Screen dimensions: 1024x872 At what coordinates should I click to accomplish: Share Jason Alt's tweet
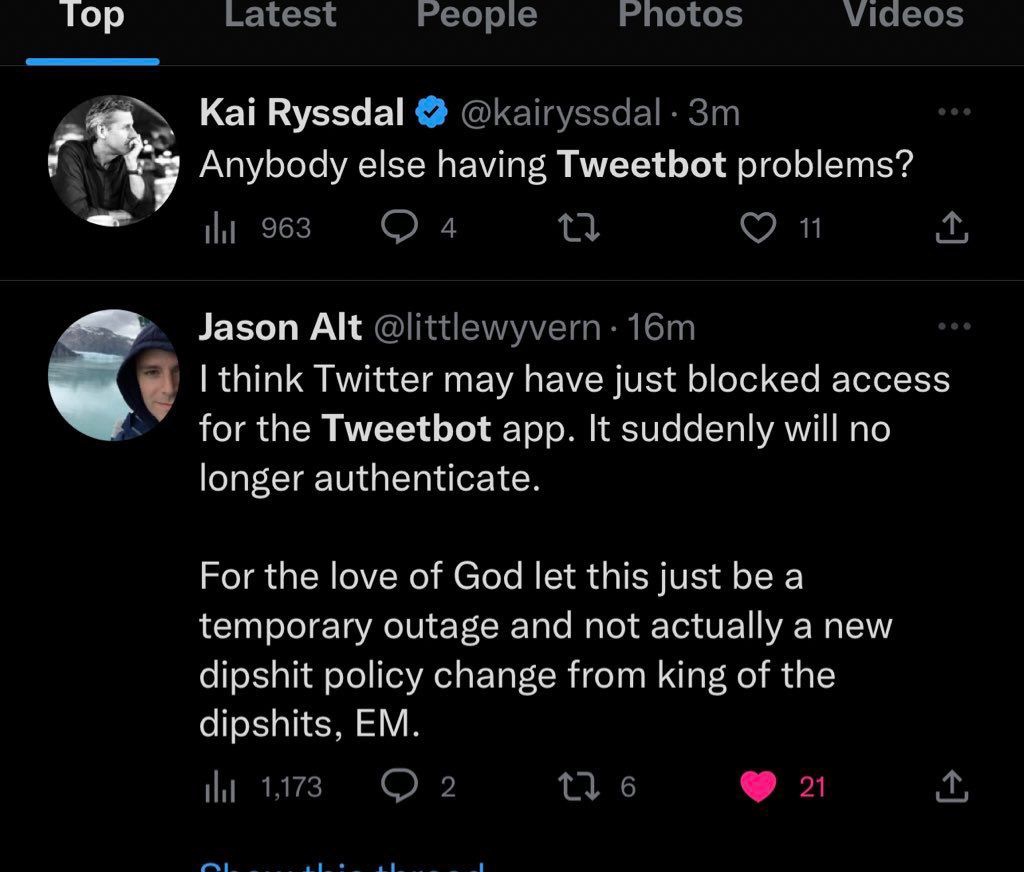[951, 787]
